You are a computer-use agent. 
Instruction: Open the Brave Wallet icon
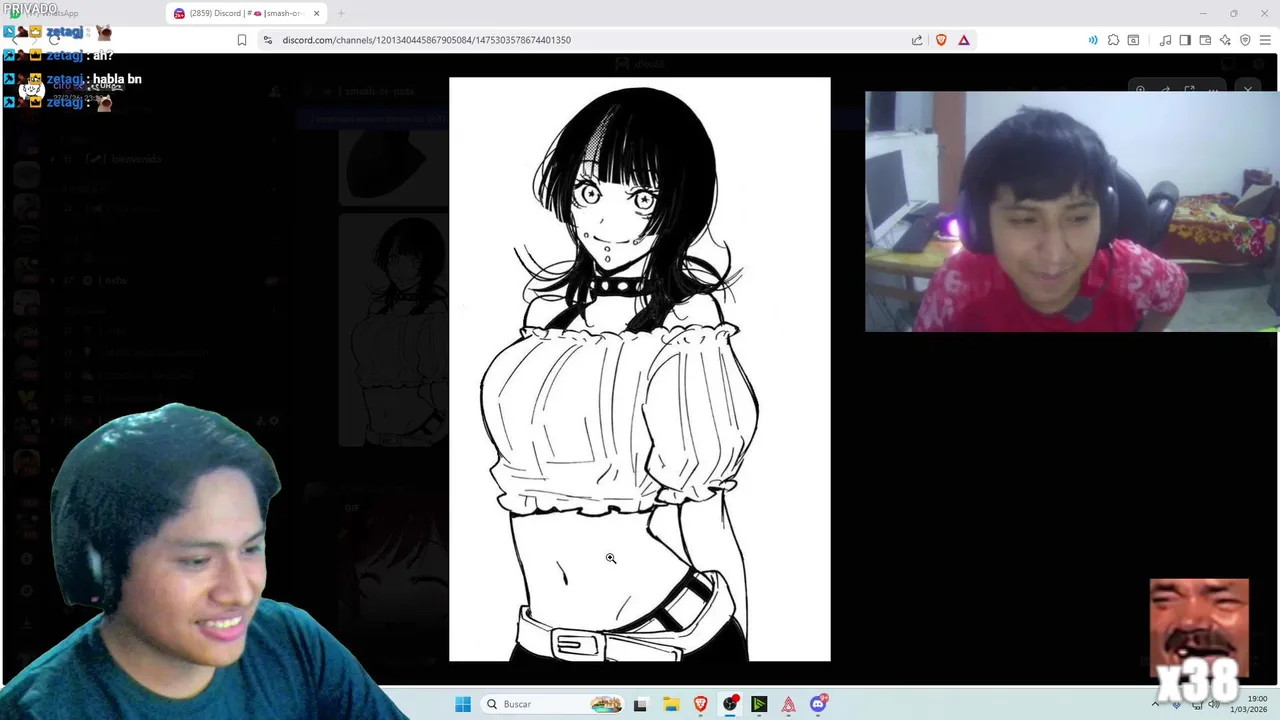(x=1205, y=40)
